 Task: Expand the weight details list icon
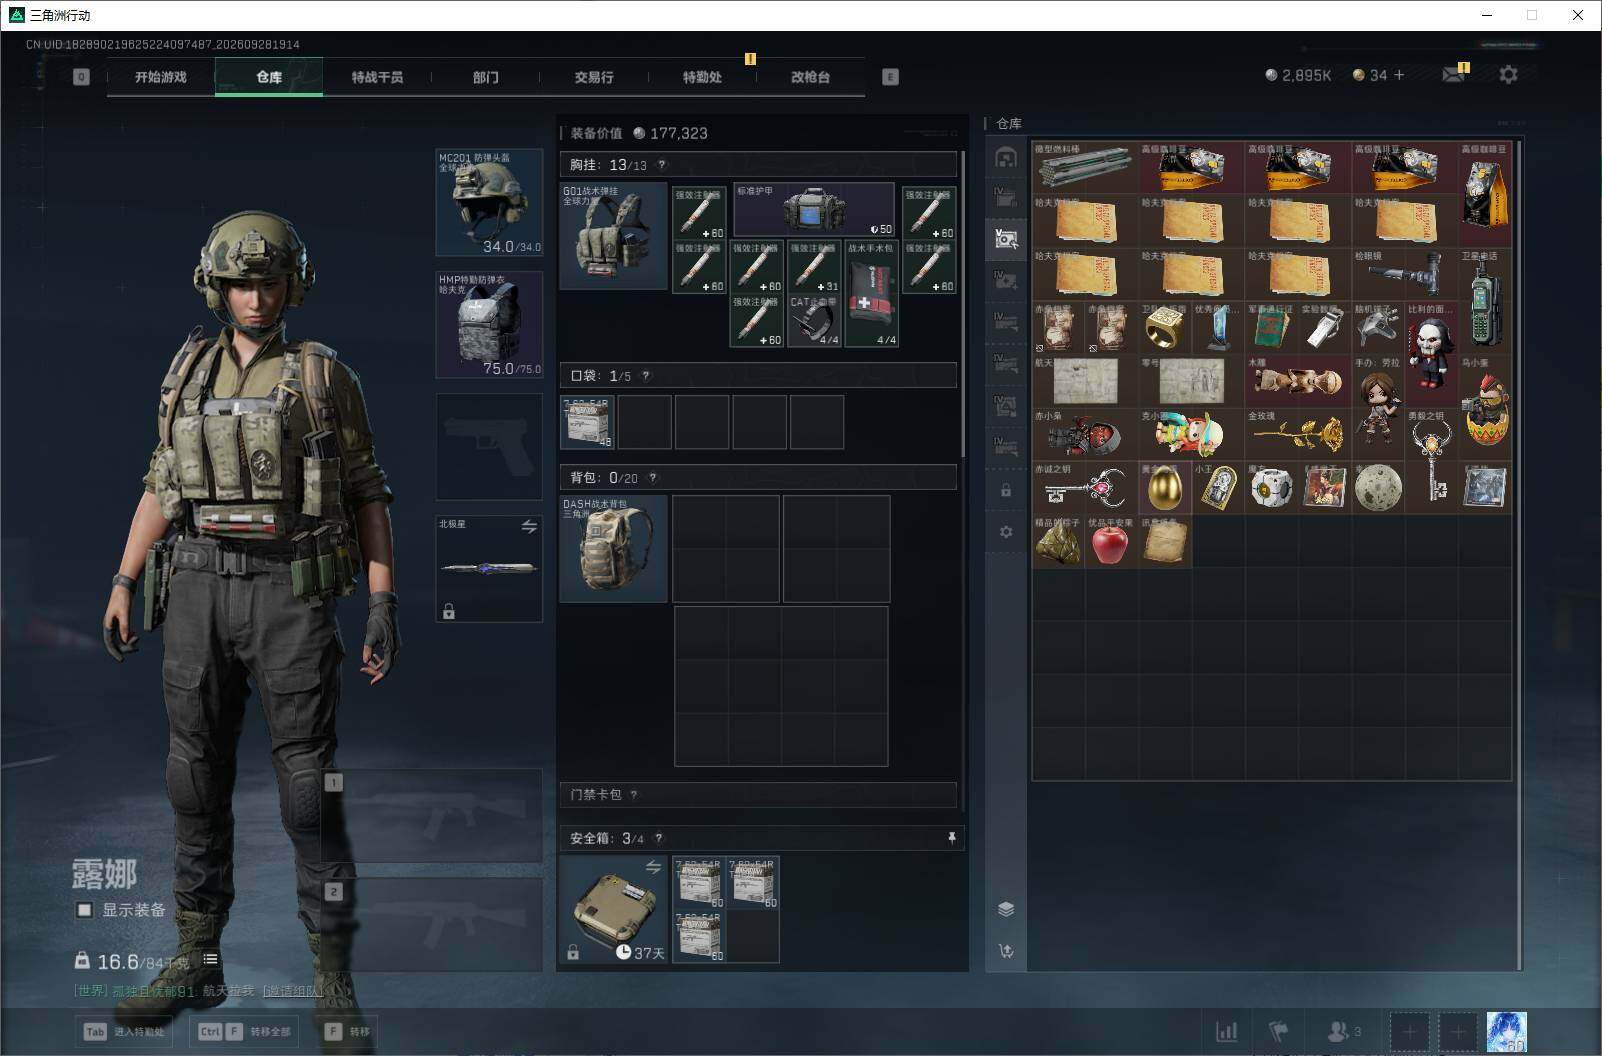pyautogui.click(x=210, y=960)
